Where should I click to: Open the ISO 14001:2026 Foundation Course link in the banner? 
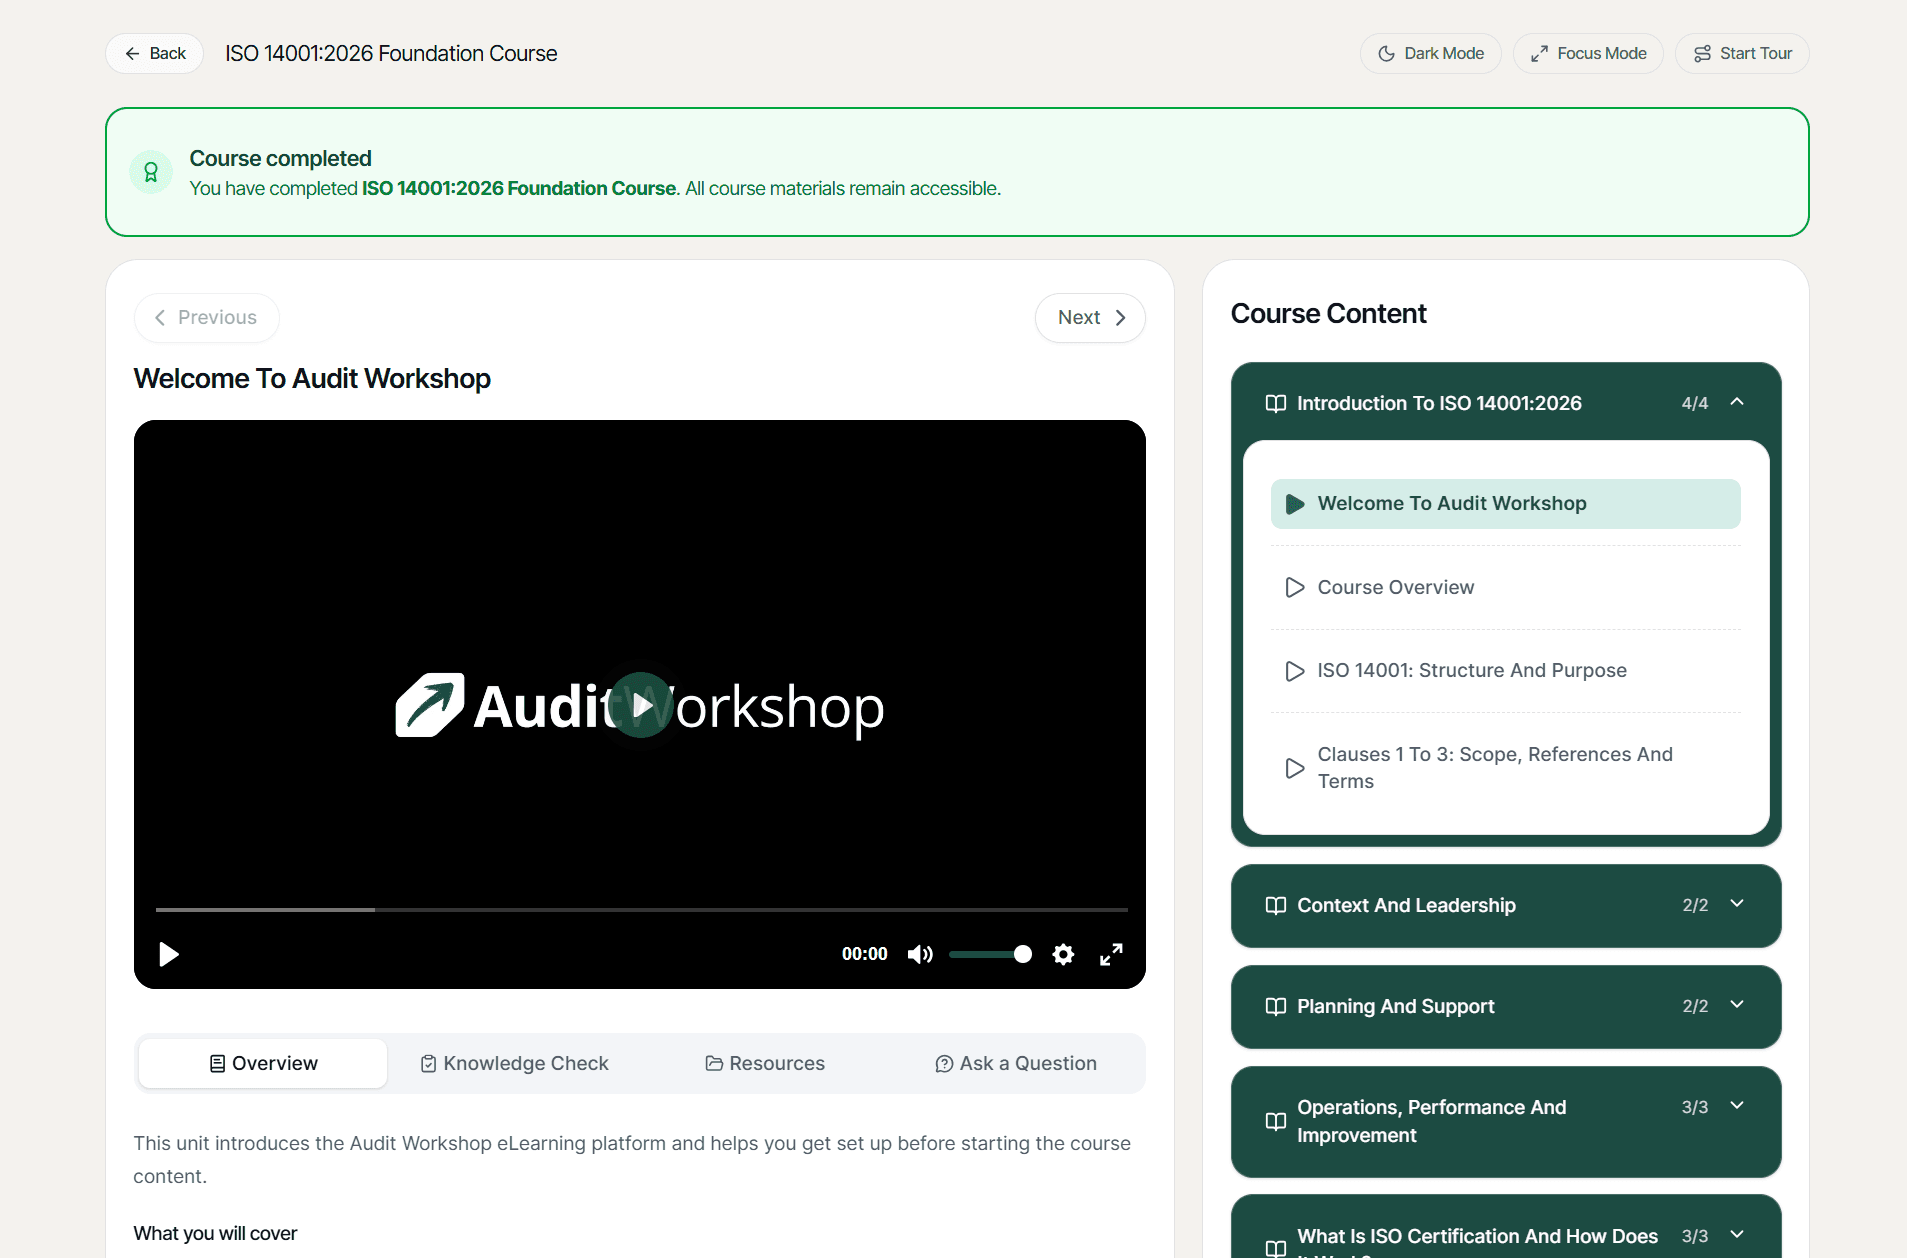tap(519, 188)
